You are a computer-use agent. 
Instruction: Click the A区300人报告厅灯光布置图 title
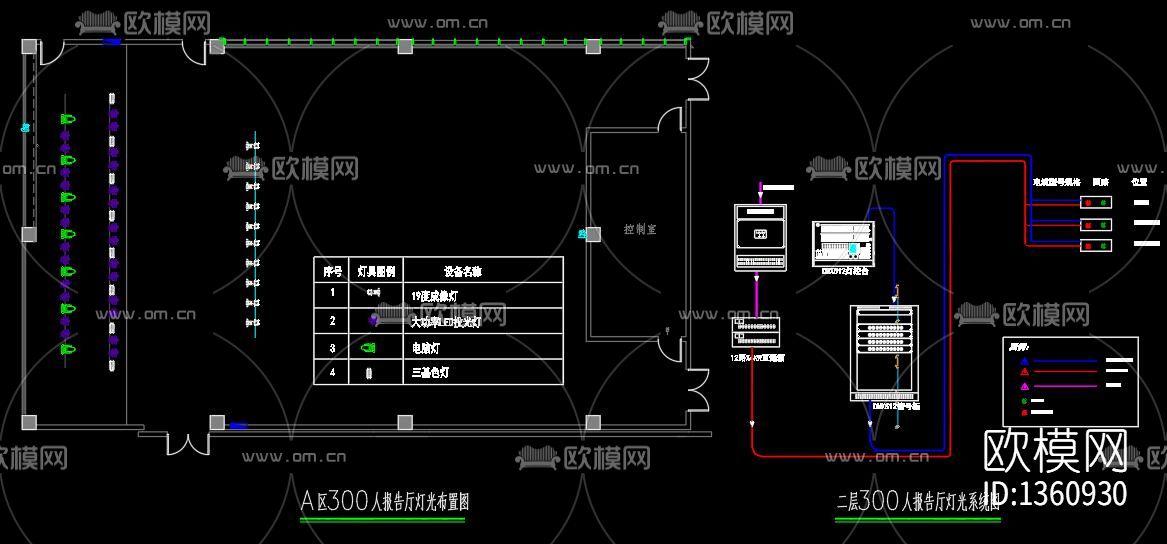click(x=385, y=501)
